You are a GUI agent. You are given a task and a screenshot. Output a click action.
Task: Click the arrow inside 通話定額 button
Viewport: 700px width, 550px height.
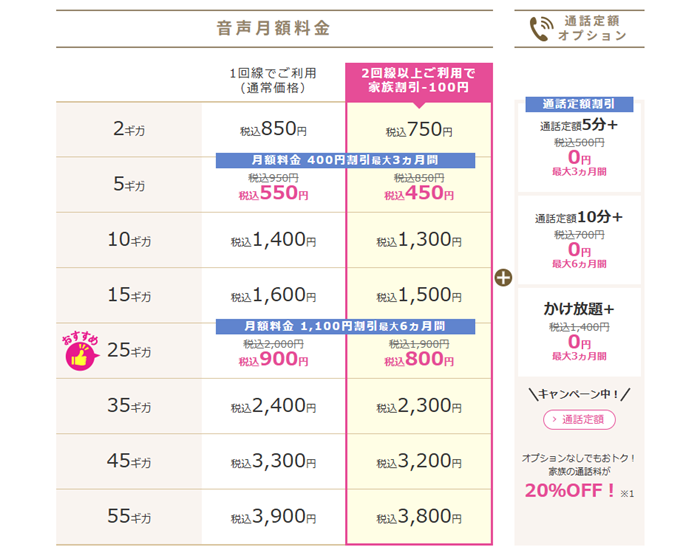554,420
